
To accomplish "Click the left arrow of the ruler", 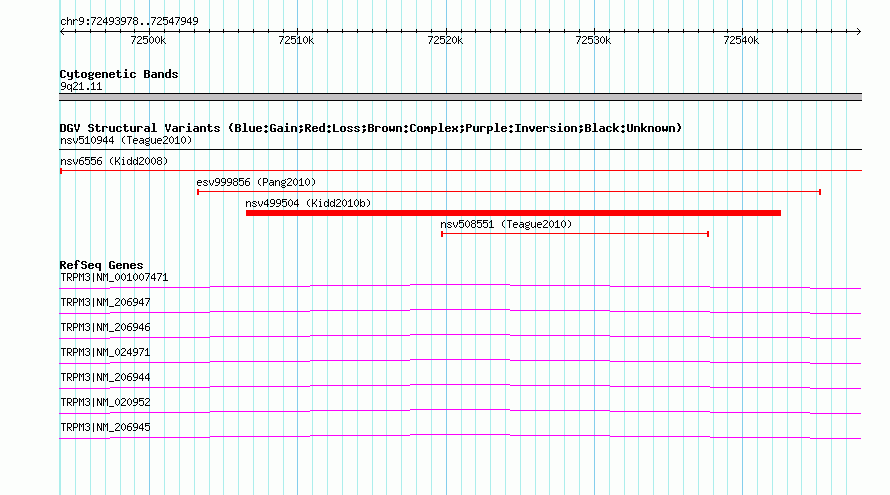I will tap(62, 31).
